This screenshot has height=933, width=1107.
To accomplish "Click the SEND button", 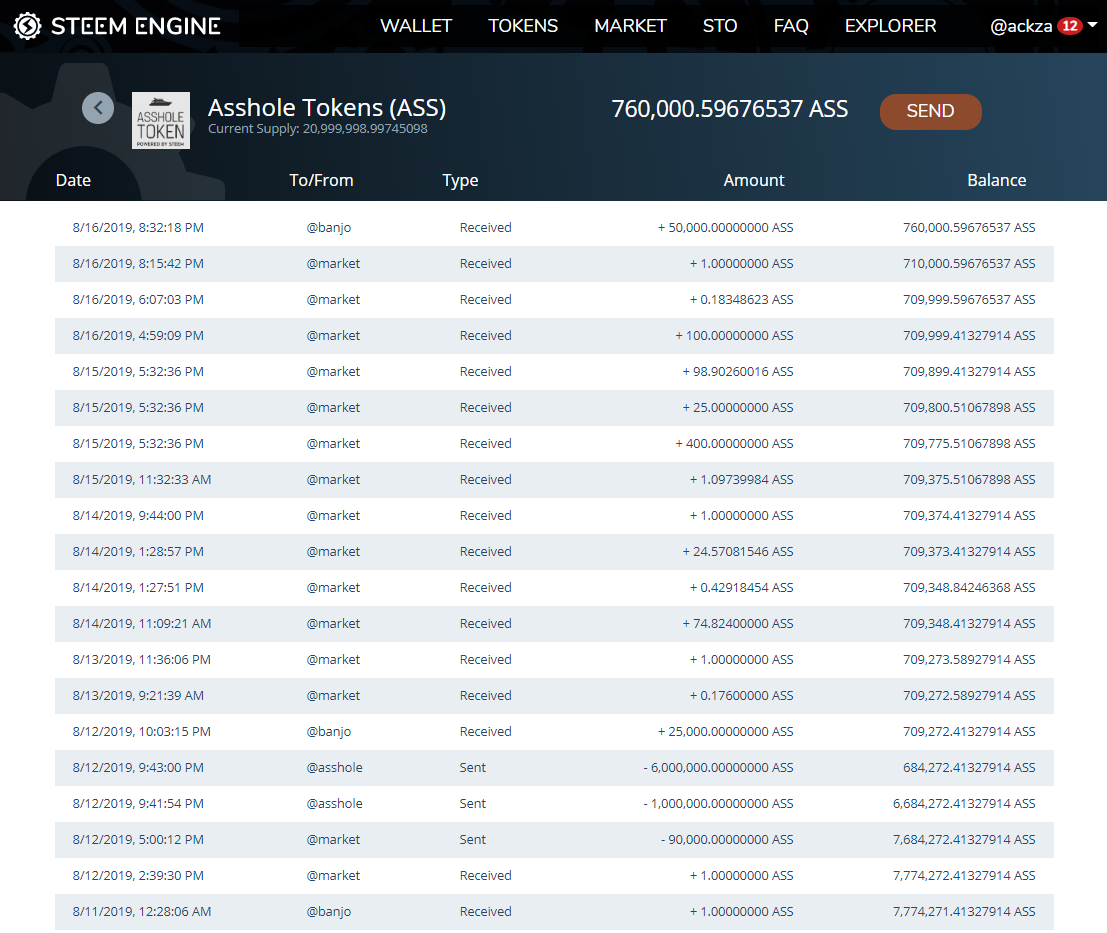I will (931, 112).
